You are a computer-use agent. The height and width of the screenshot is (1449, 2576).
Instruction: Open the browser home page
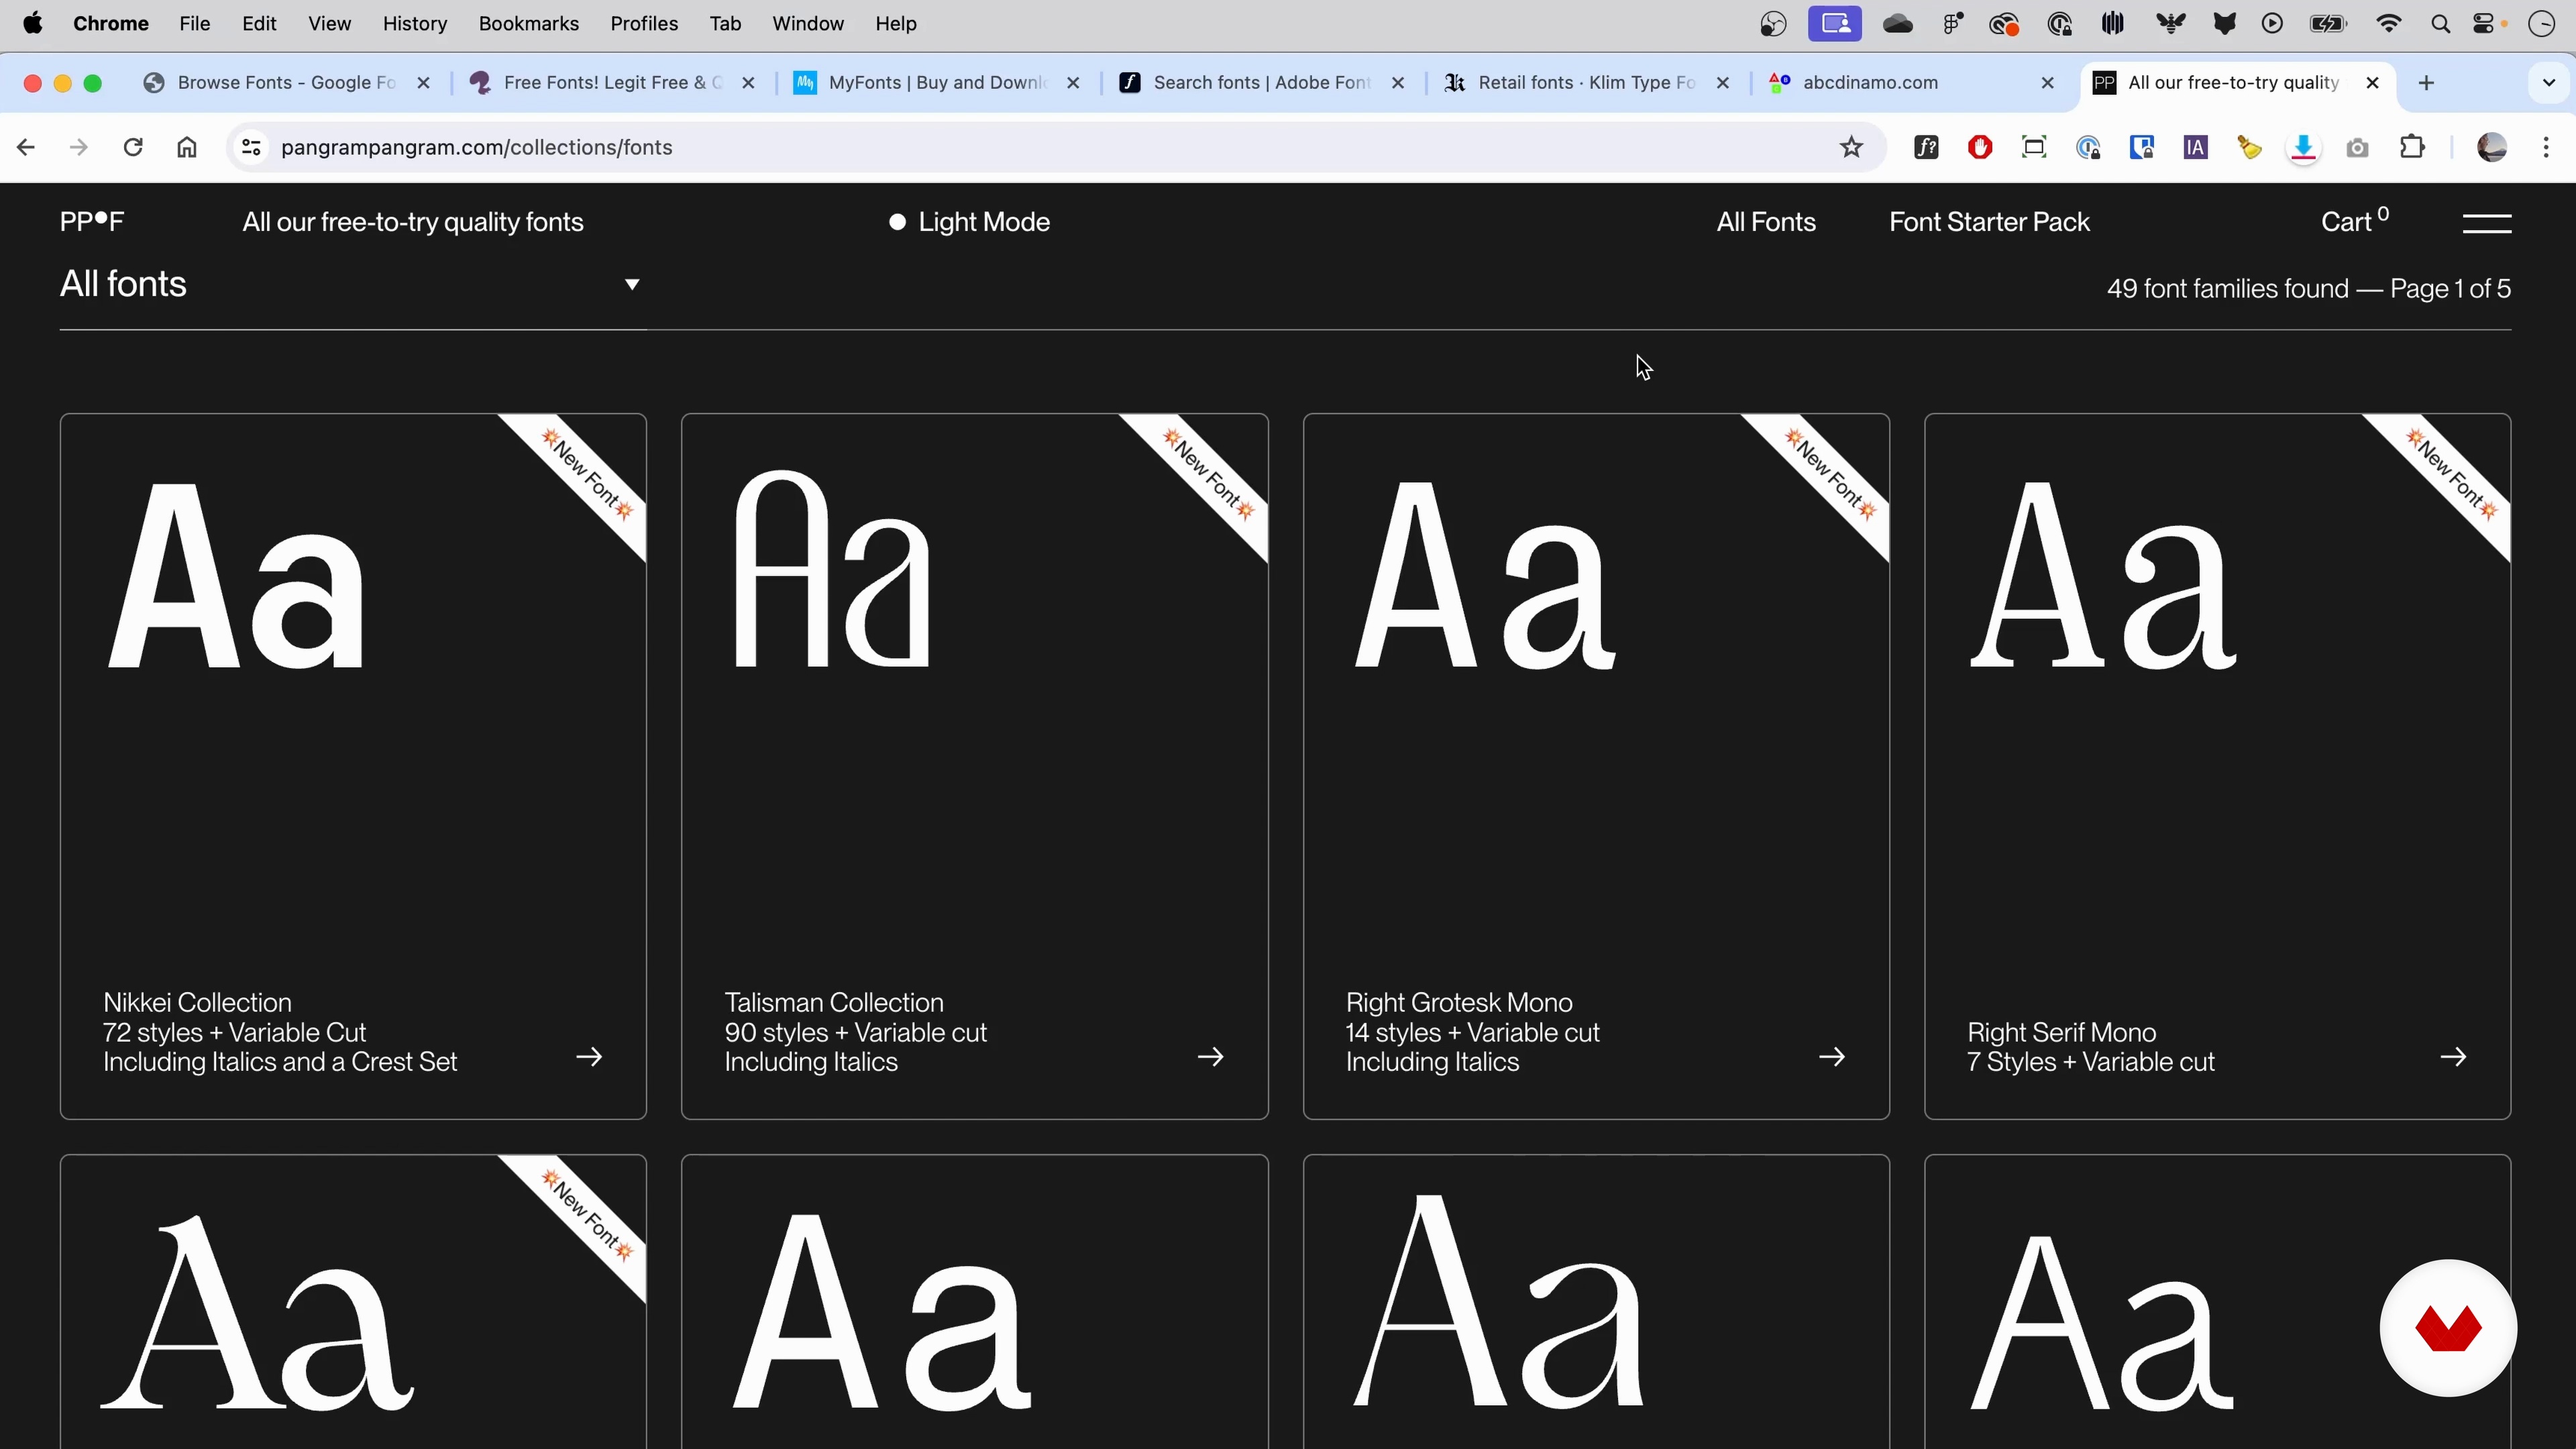pyautogui.click(x=187, y=148)
